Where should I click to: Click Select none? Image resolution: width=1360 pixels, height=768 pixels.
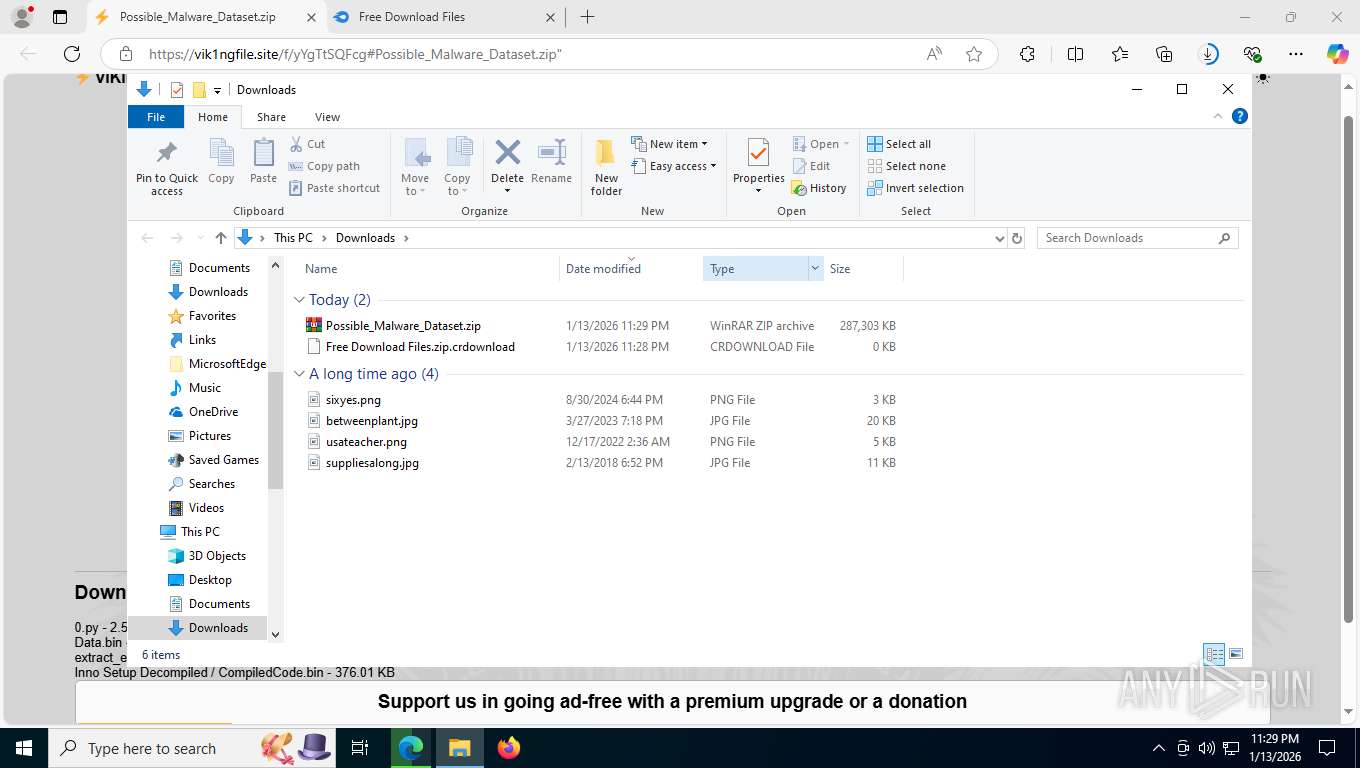pyautogui.click(x=906, y=166)
